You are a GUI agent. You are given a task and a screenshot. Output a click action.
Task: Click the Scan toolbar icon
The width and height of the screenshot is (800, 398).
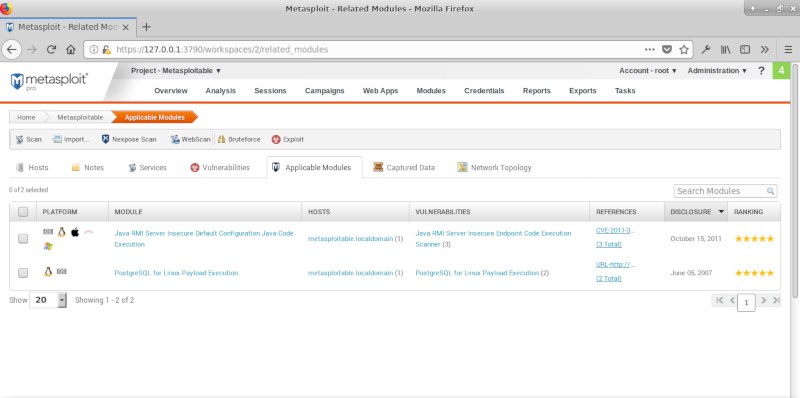tap(20, 139)
